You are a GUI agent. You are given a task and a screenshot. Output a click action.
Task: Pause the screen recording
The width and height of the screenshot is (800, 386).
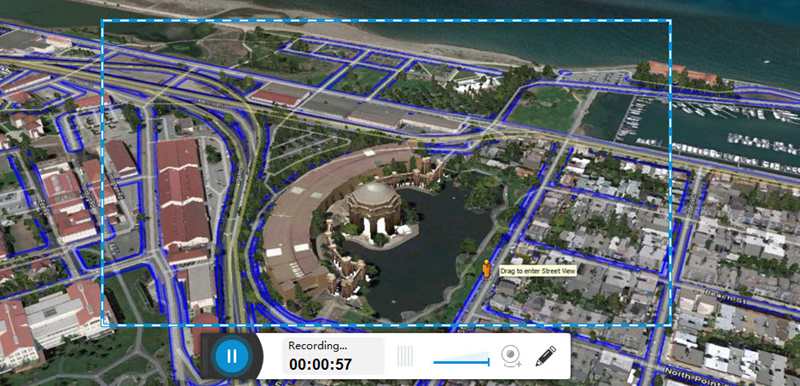(232, 356)
